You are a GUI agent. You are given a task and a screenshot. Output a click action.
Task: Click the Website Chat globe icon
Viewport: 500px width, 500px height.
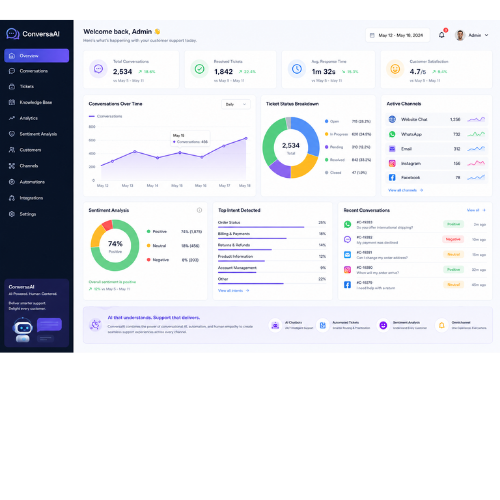tap(392, 119)
